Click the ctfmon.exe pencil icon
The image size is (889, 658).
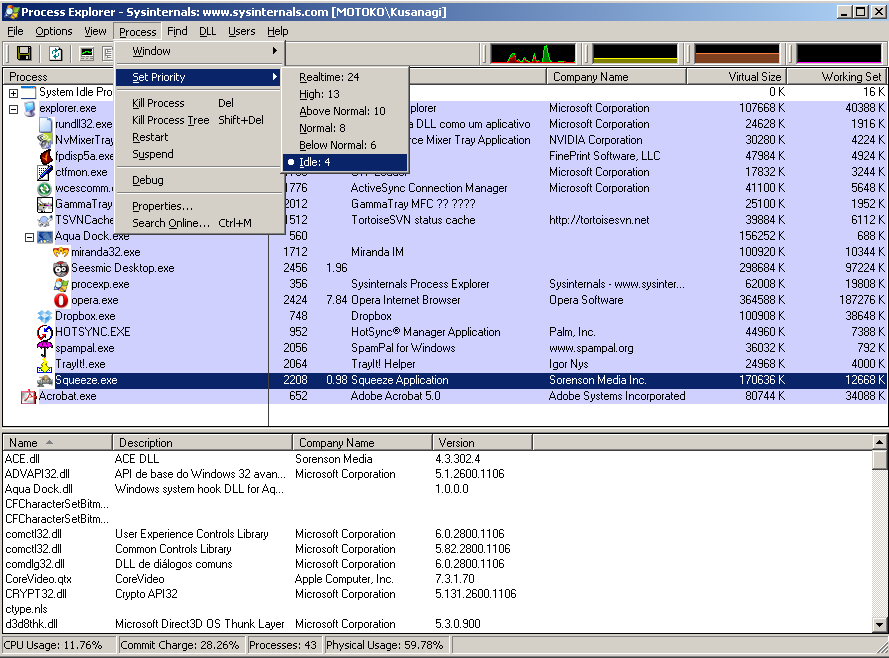45,172
